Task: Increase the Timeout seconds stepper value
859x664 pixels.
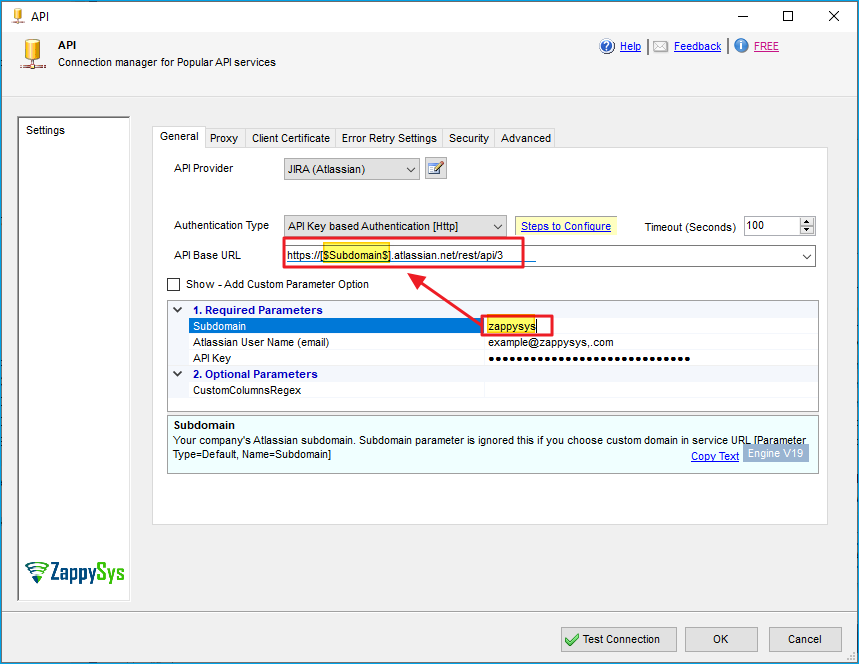Action: (808, 222)
